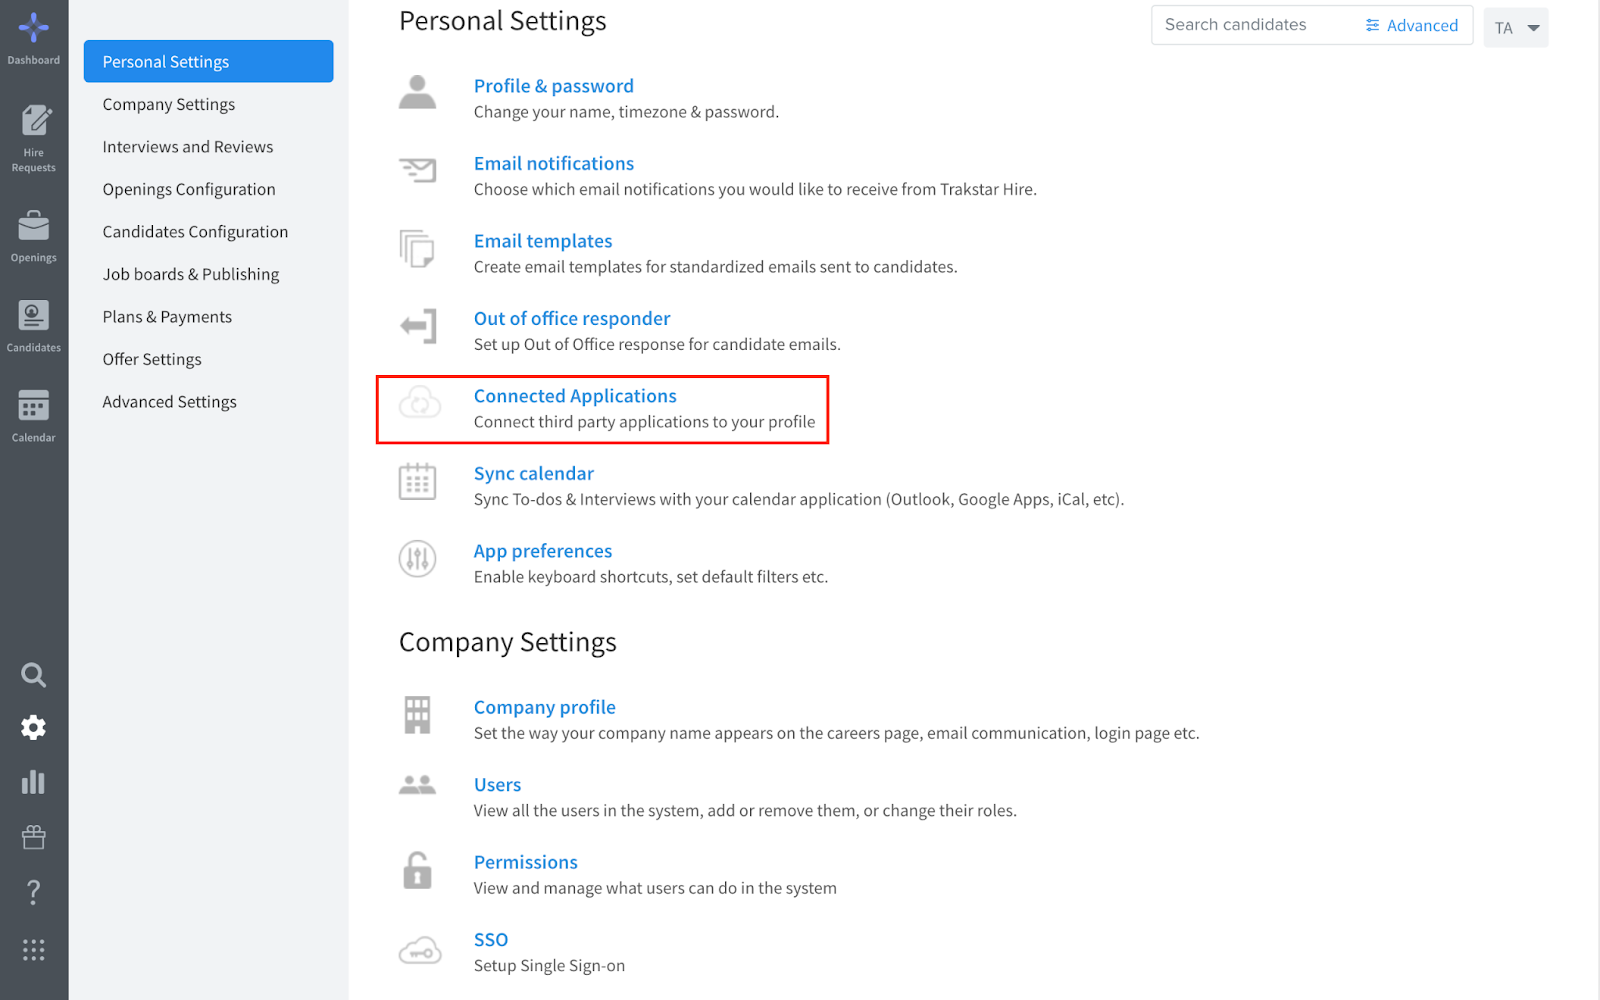The height and width of the screenshot is (1000, 1600).
Task: Open Connected Applications link
Action: coord(575,396)
